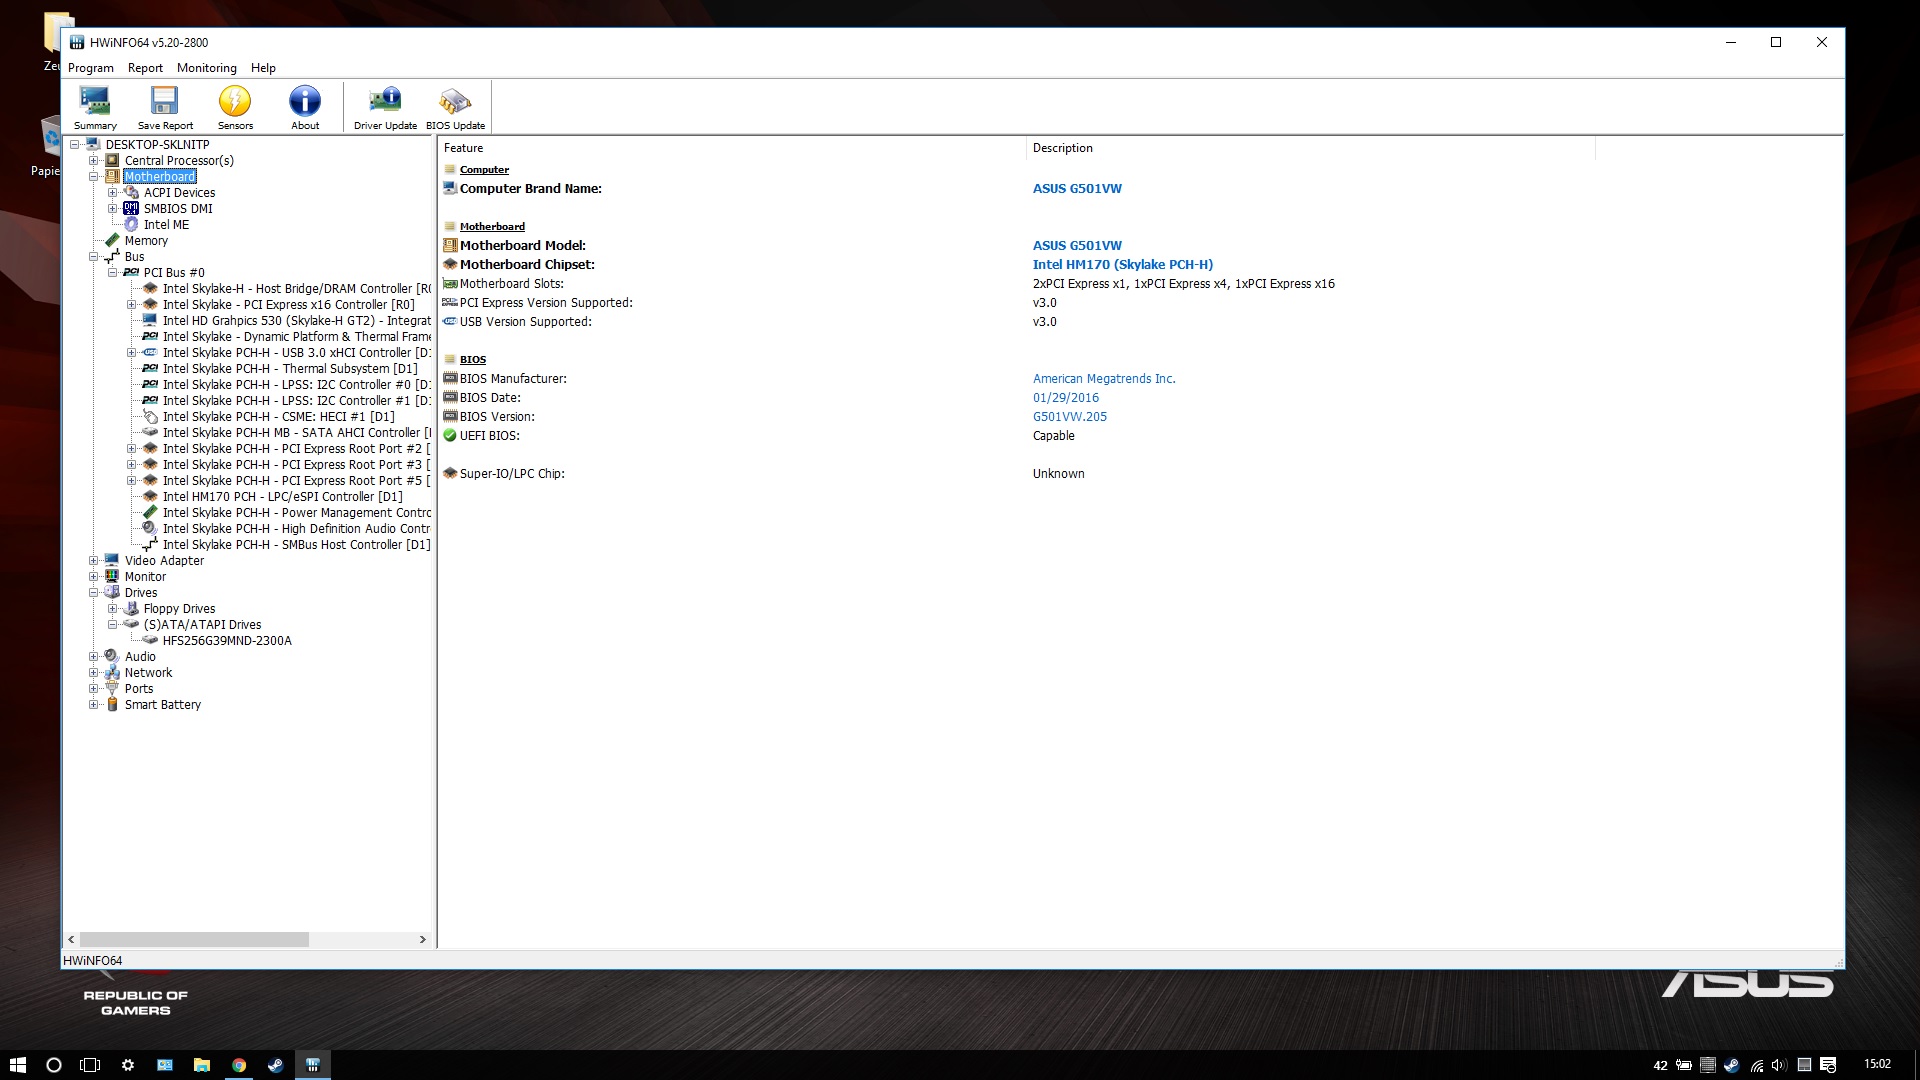Open the Chrome taskbar icon
This screenshot has width=1920, height=1080.
click(x=239, y=1065)
